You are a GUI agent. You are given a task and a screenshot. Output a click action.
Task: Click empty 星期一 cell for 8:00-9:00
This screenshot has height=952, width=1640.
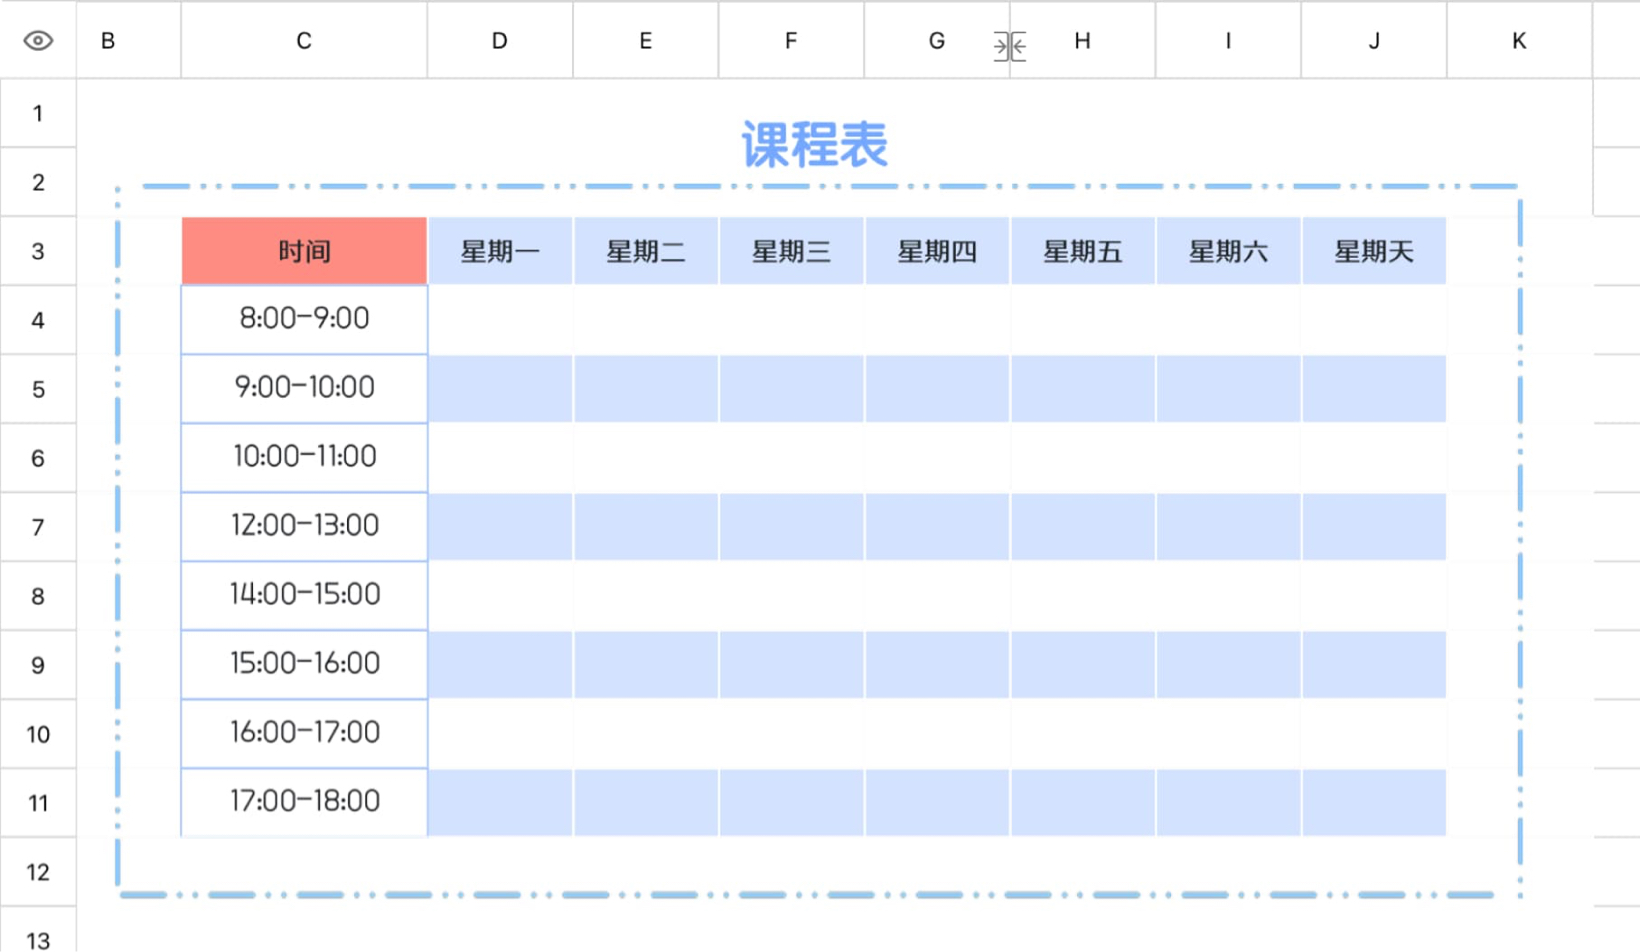coord(500,320)
